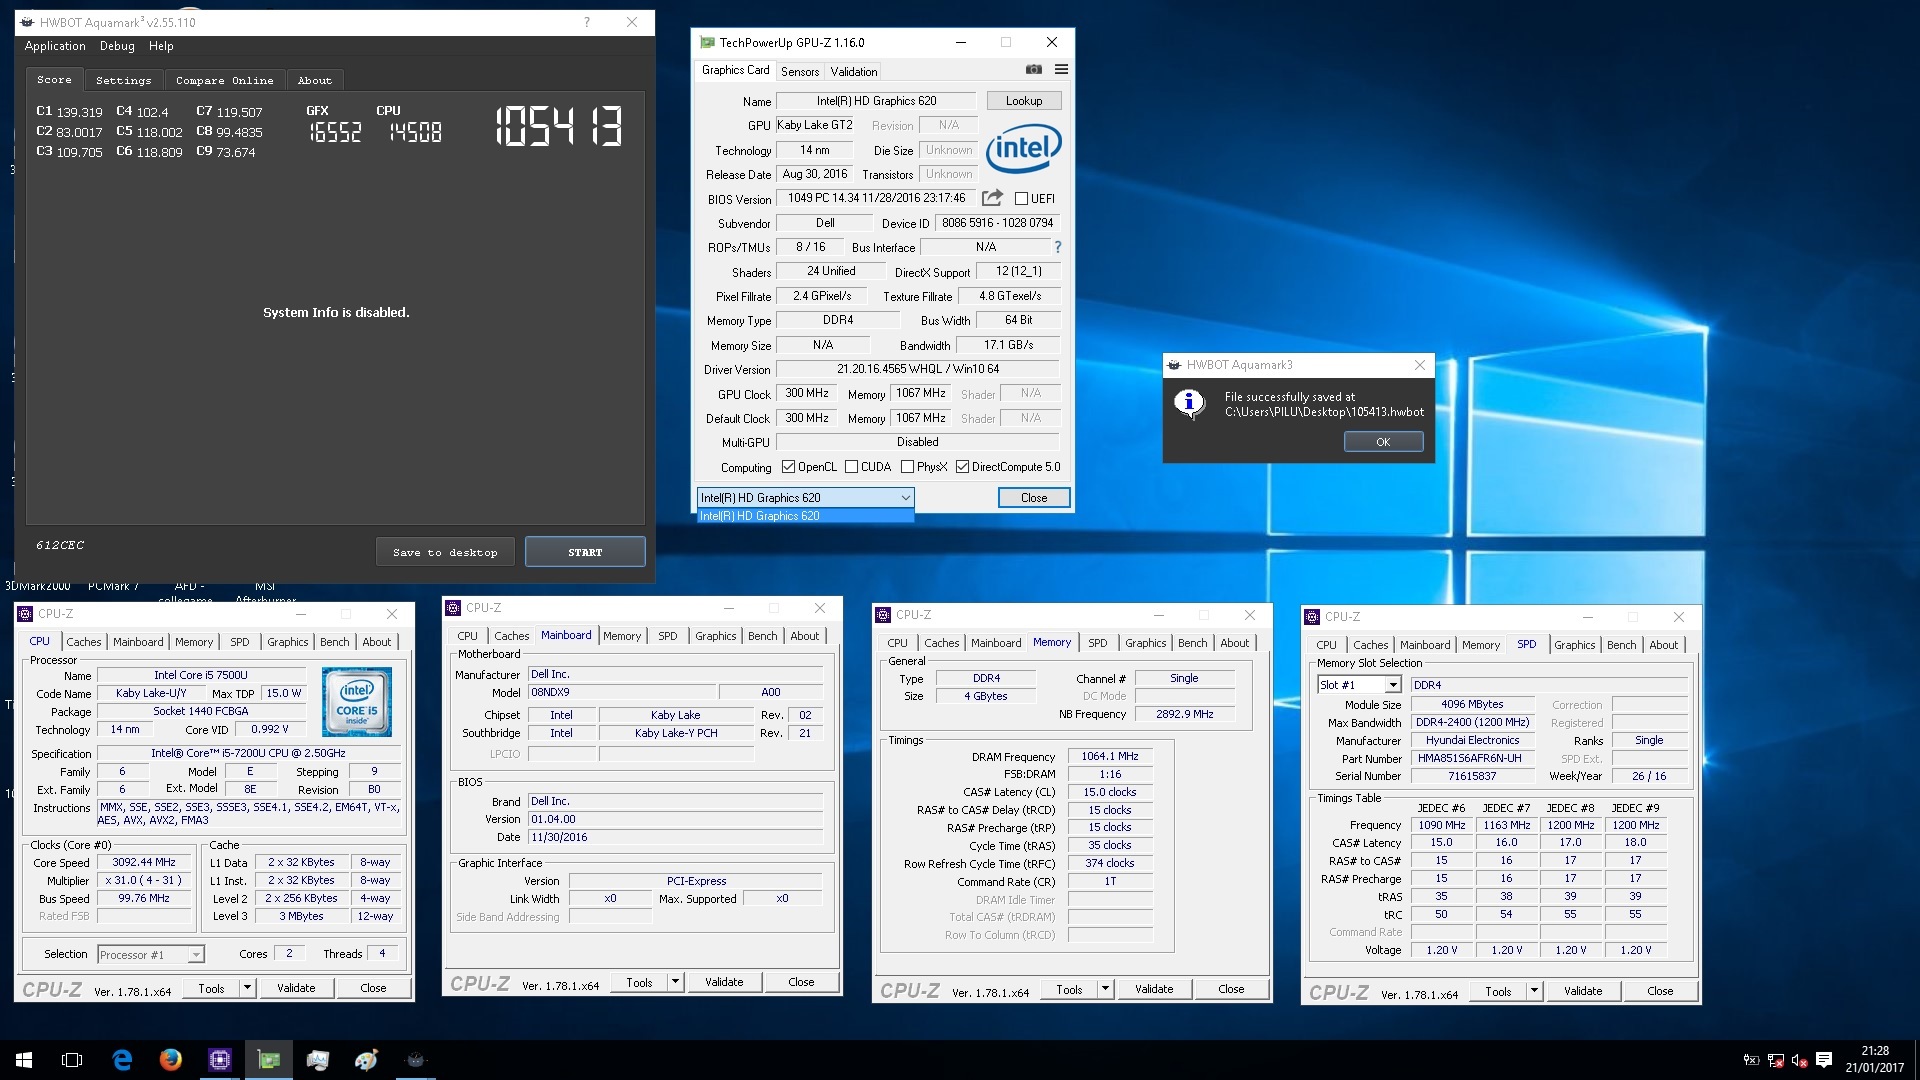Click the Bus Interface question mark icon

(1057, 247)
